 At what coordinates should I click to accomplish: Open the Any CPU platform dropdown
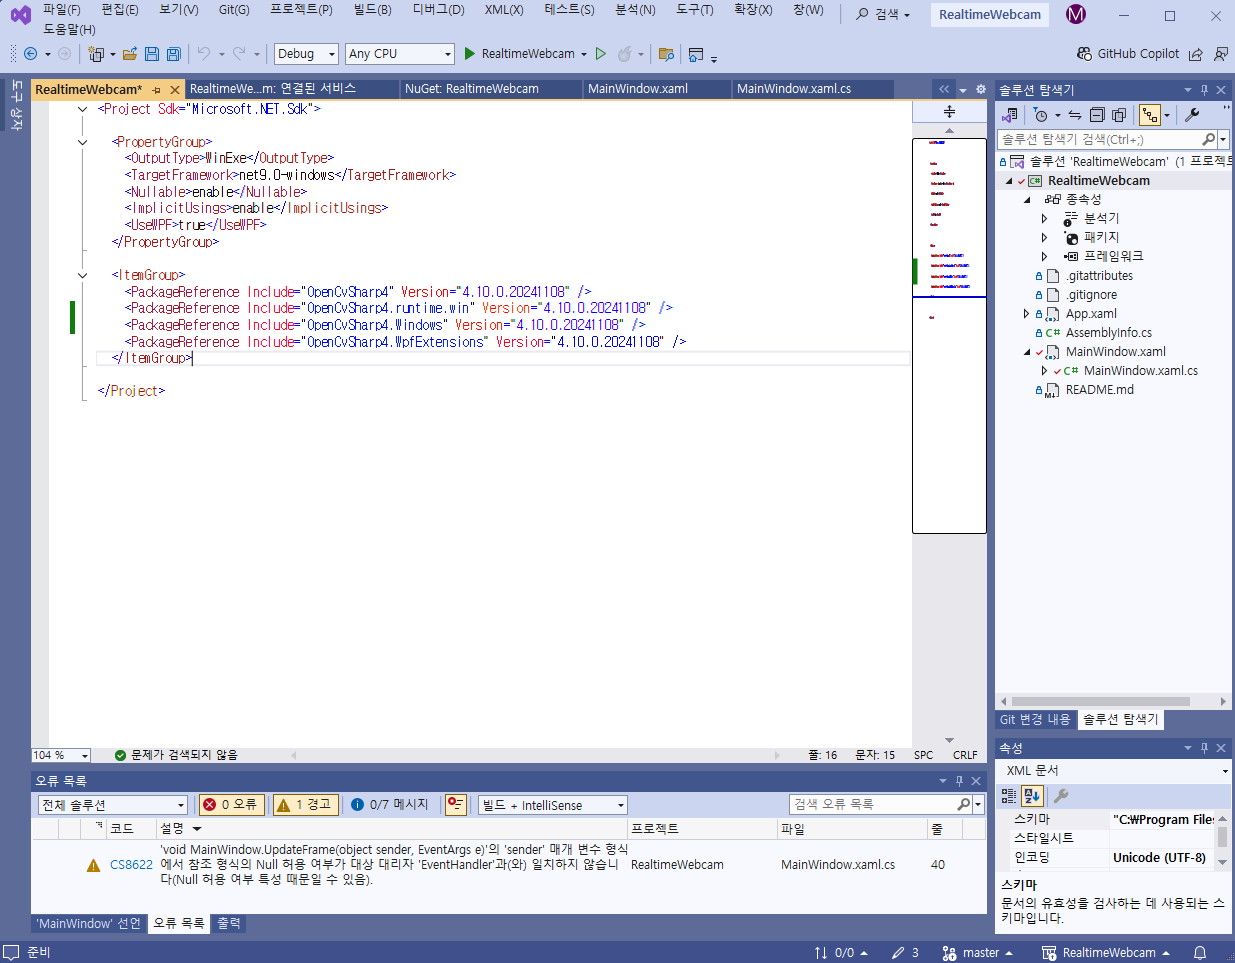(x=399, y=54)
